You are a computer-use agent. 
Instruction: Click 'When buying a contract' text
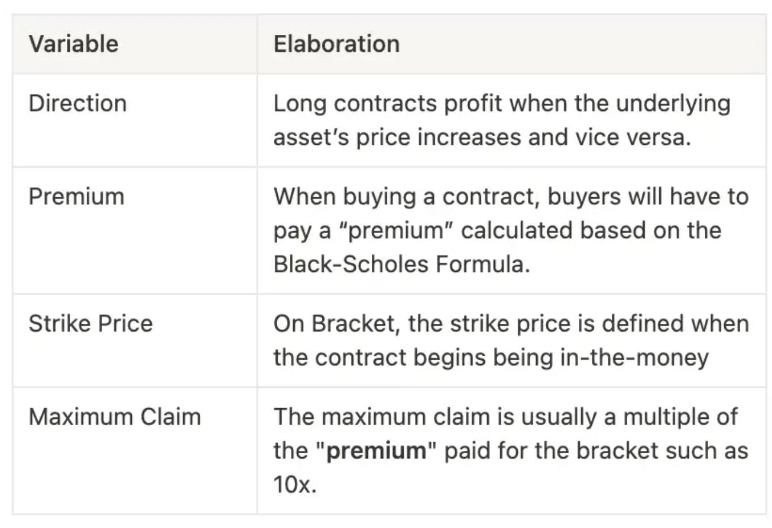(407, 197)
